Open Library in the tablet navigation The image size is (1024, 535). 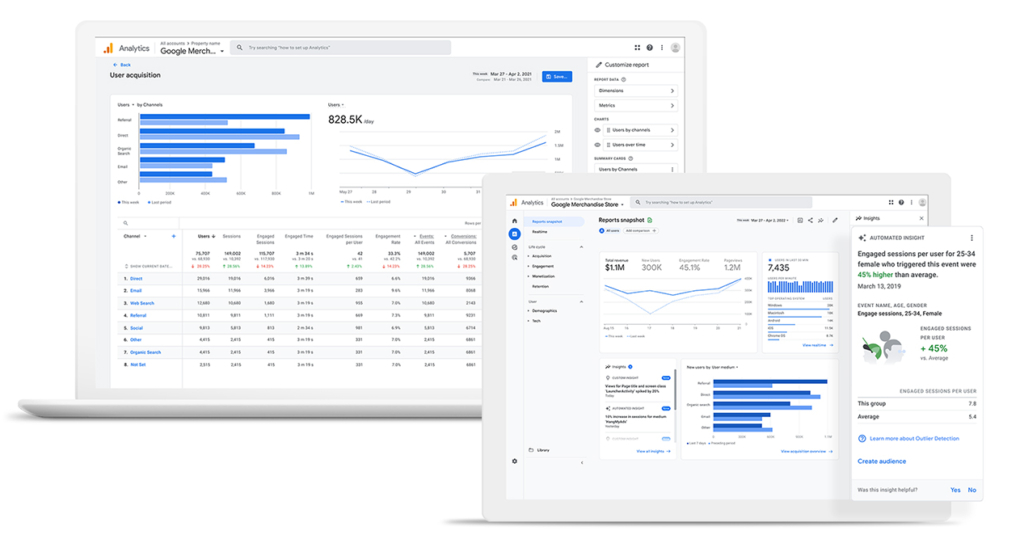click(539, 450)
